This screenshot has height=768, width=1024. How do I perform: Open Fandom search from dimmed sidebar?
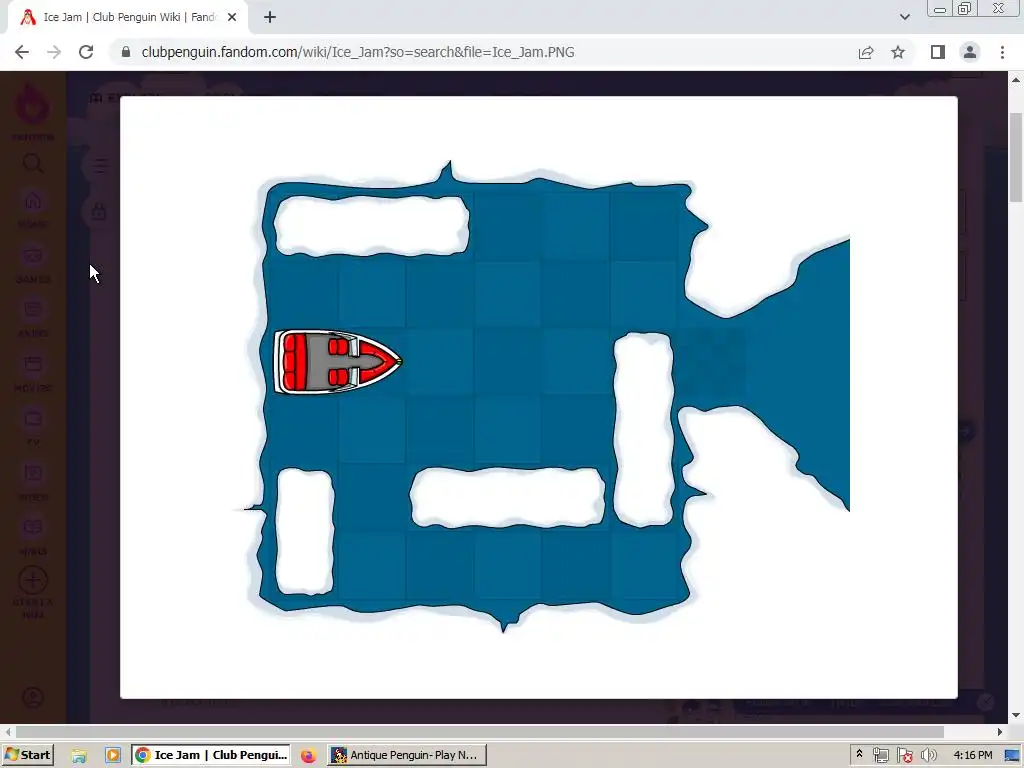tap(33, 163)
